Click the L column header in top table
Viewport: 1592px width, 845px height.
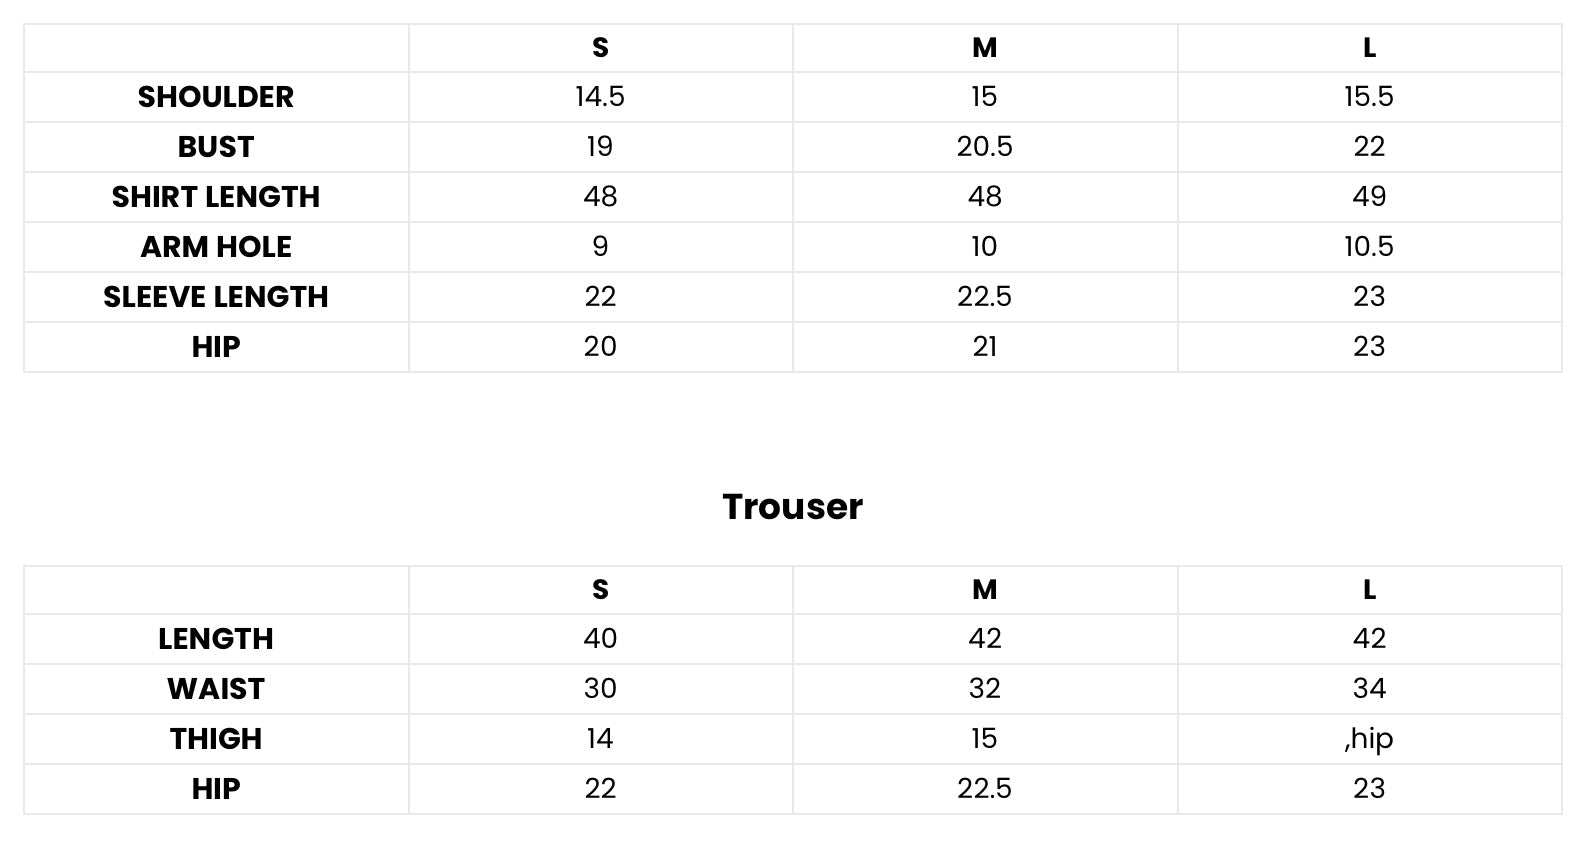[1369, 48]
